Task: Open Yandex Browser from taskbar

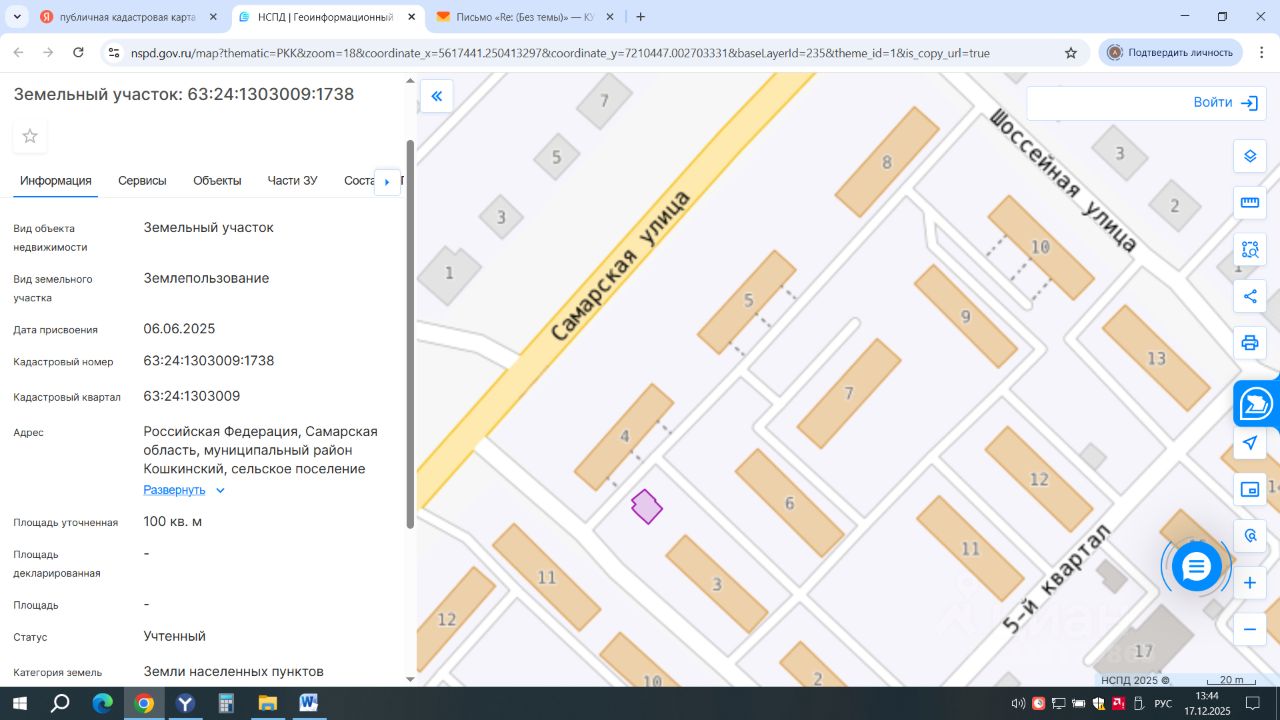Action: (184, 703)
